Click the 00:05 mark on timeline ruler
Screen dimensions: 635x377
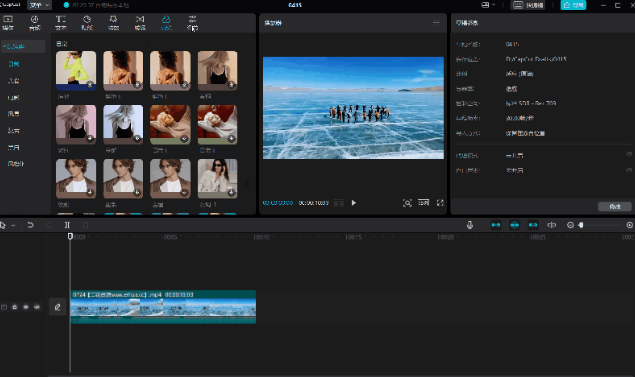(170, 237)
